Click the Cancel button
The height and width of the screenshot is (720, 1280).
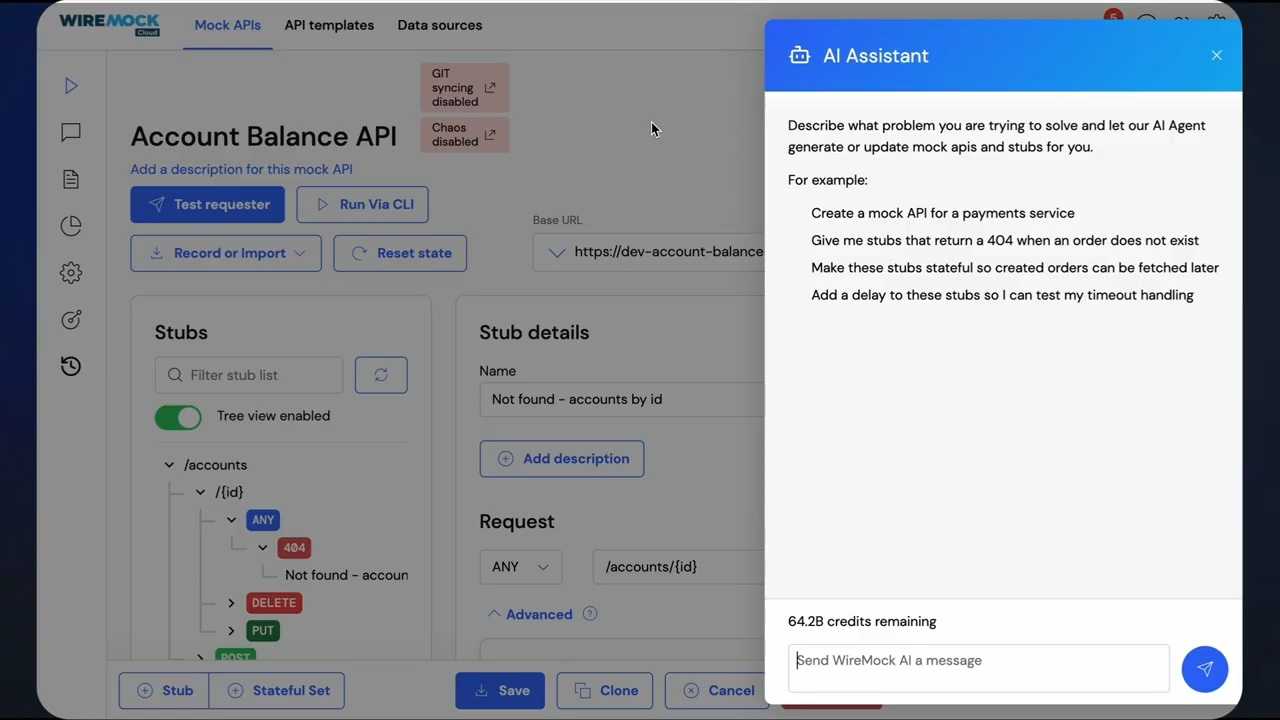pos(717,690)
